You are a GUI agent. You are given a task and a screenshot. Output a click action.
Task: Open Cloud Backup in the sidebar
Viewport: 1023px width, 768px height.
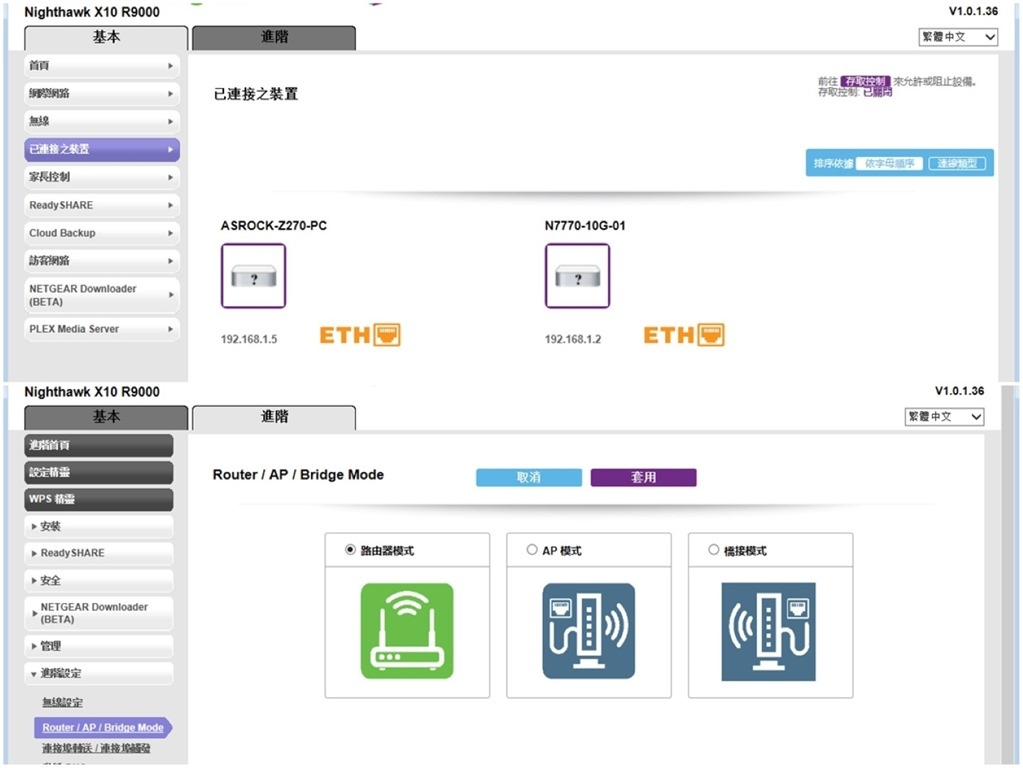click(x=102, y=233)
